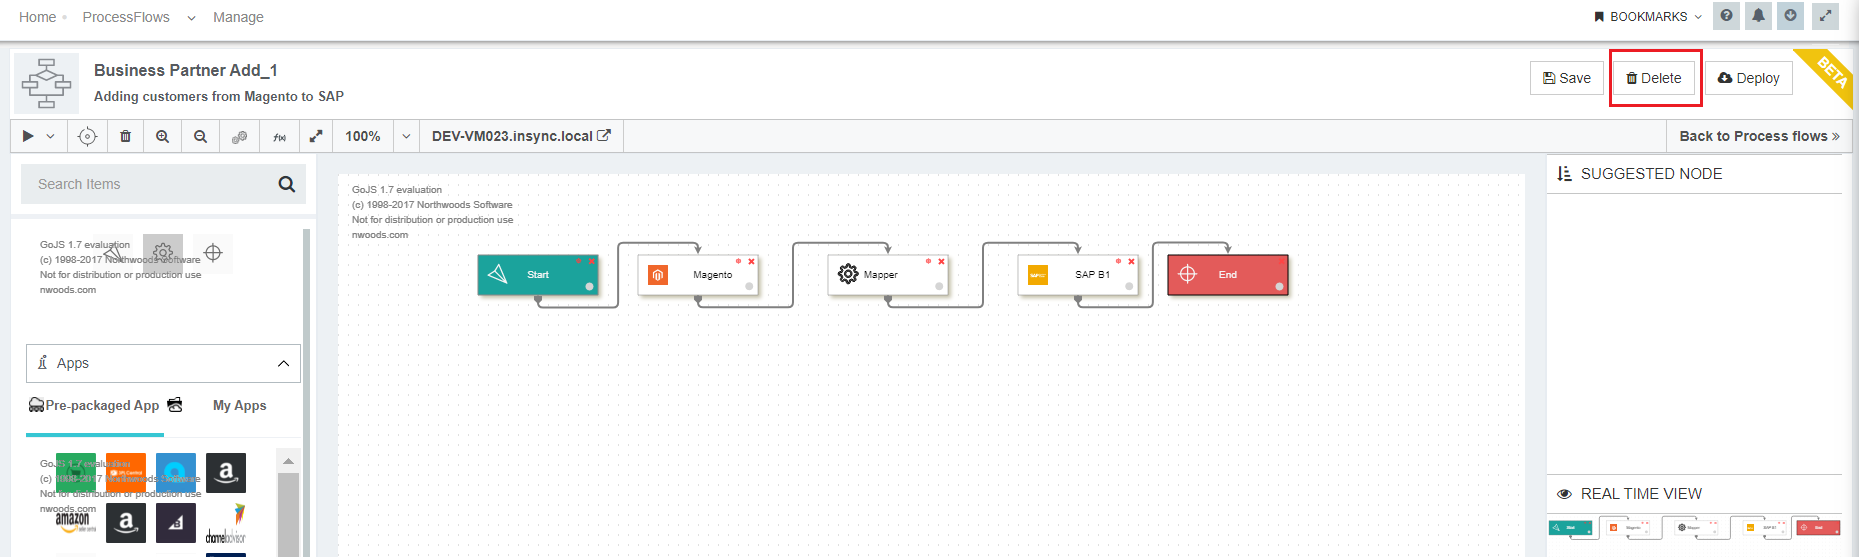This screenshot has height=557, width=1859.
Task: Open the f(x) function tool
Action: tap(279, 136)
